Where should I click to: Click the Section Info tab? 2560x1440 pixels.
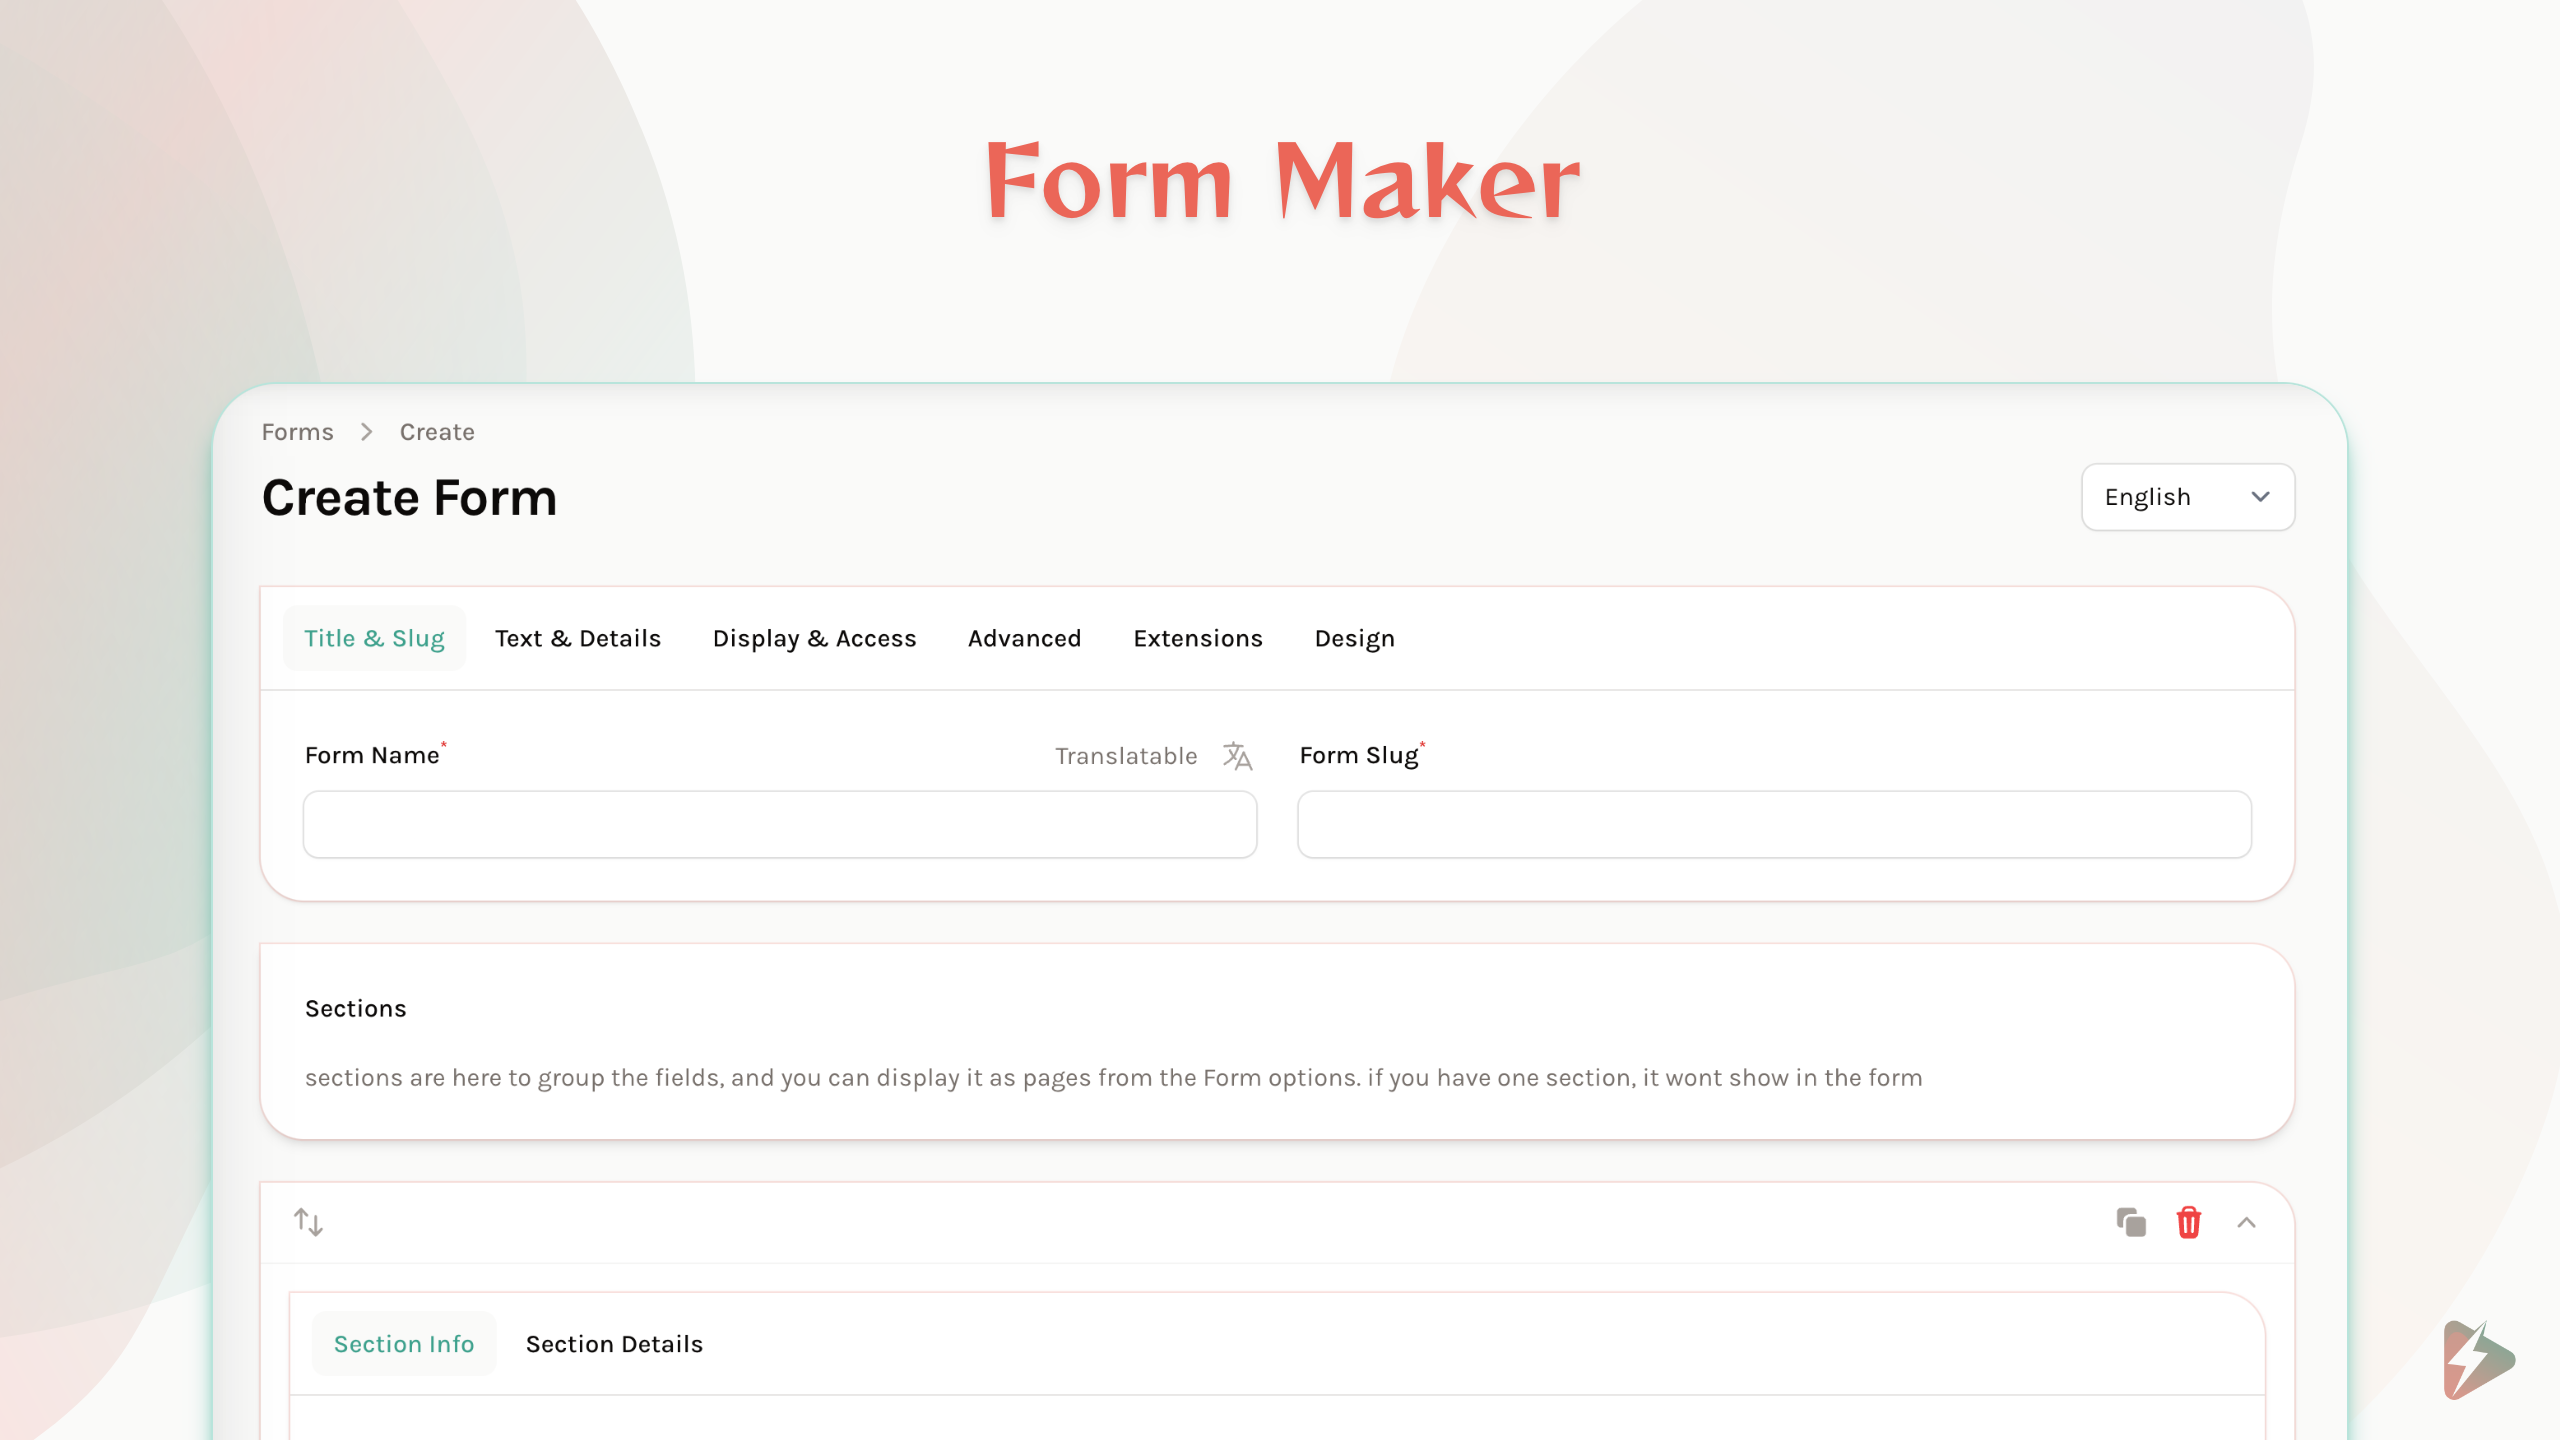(403, 1342)
